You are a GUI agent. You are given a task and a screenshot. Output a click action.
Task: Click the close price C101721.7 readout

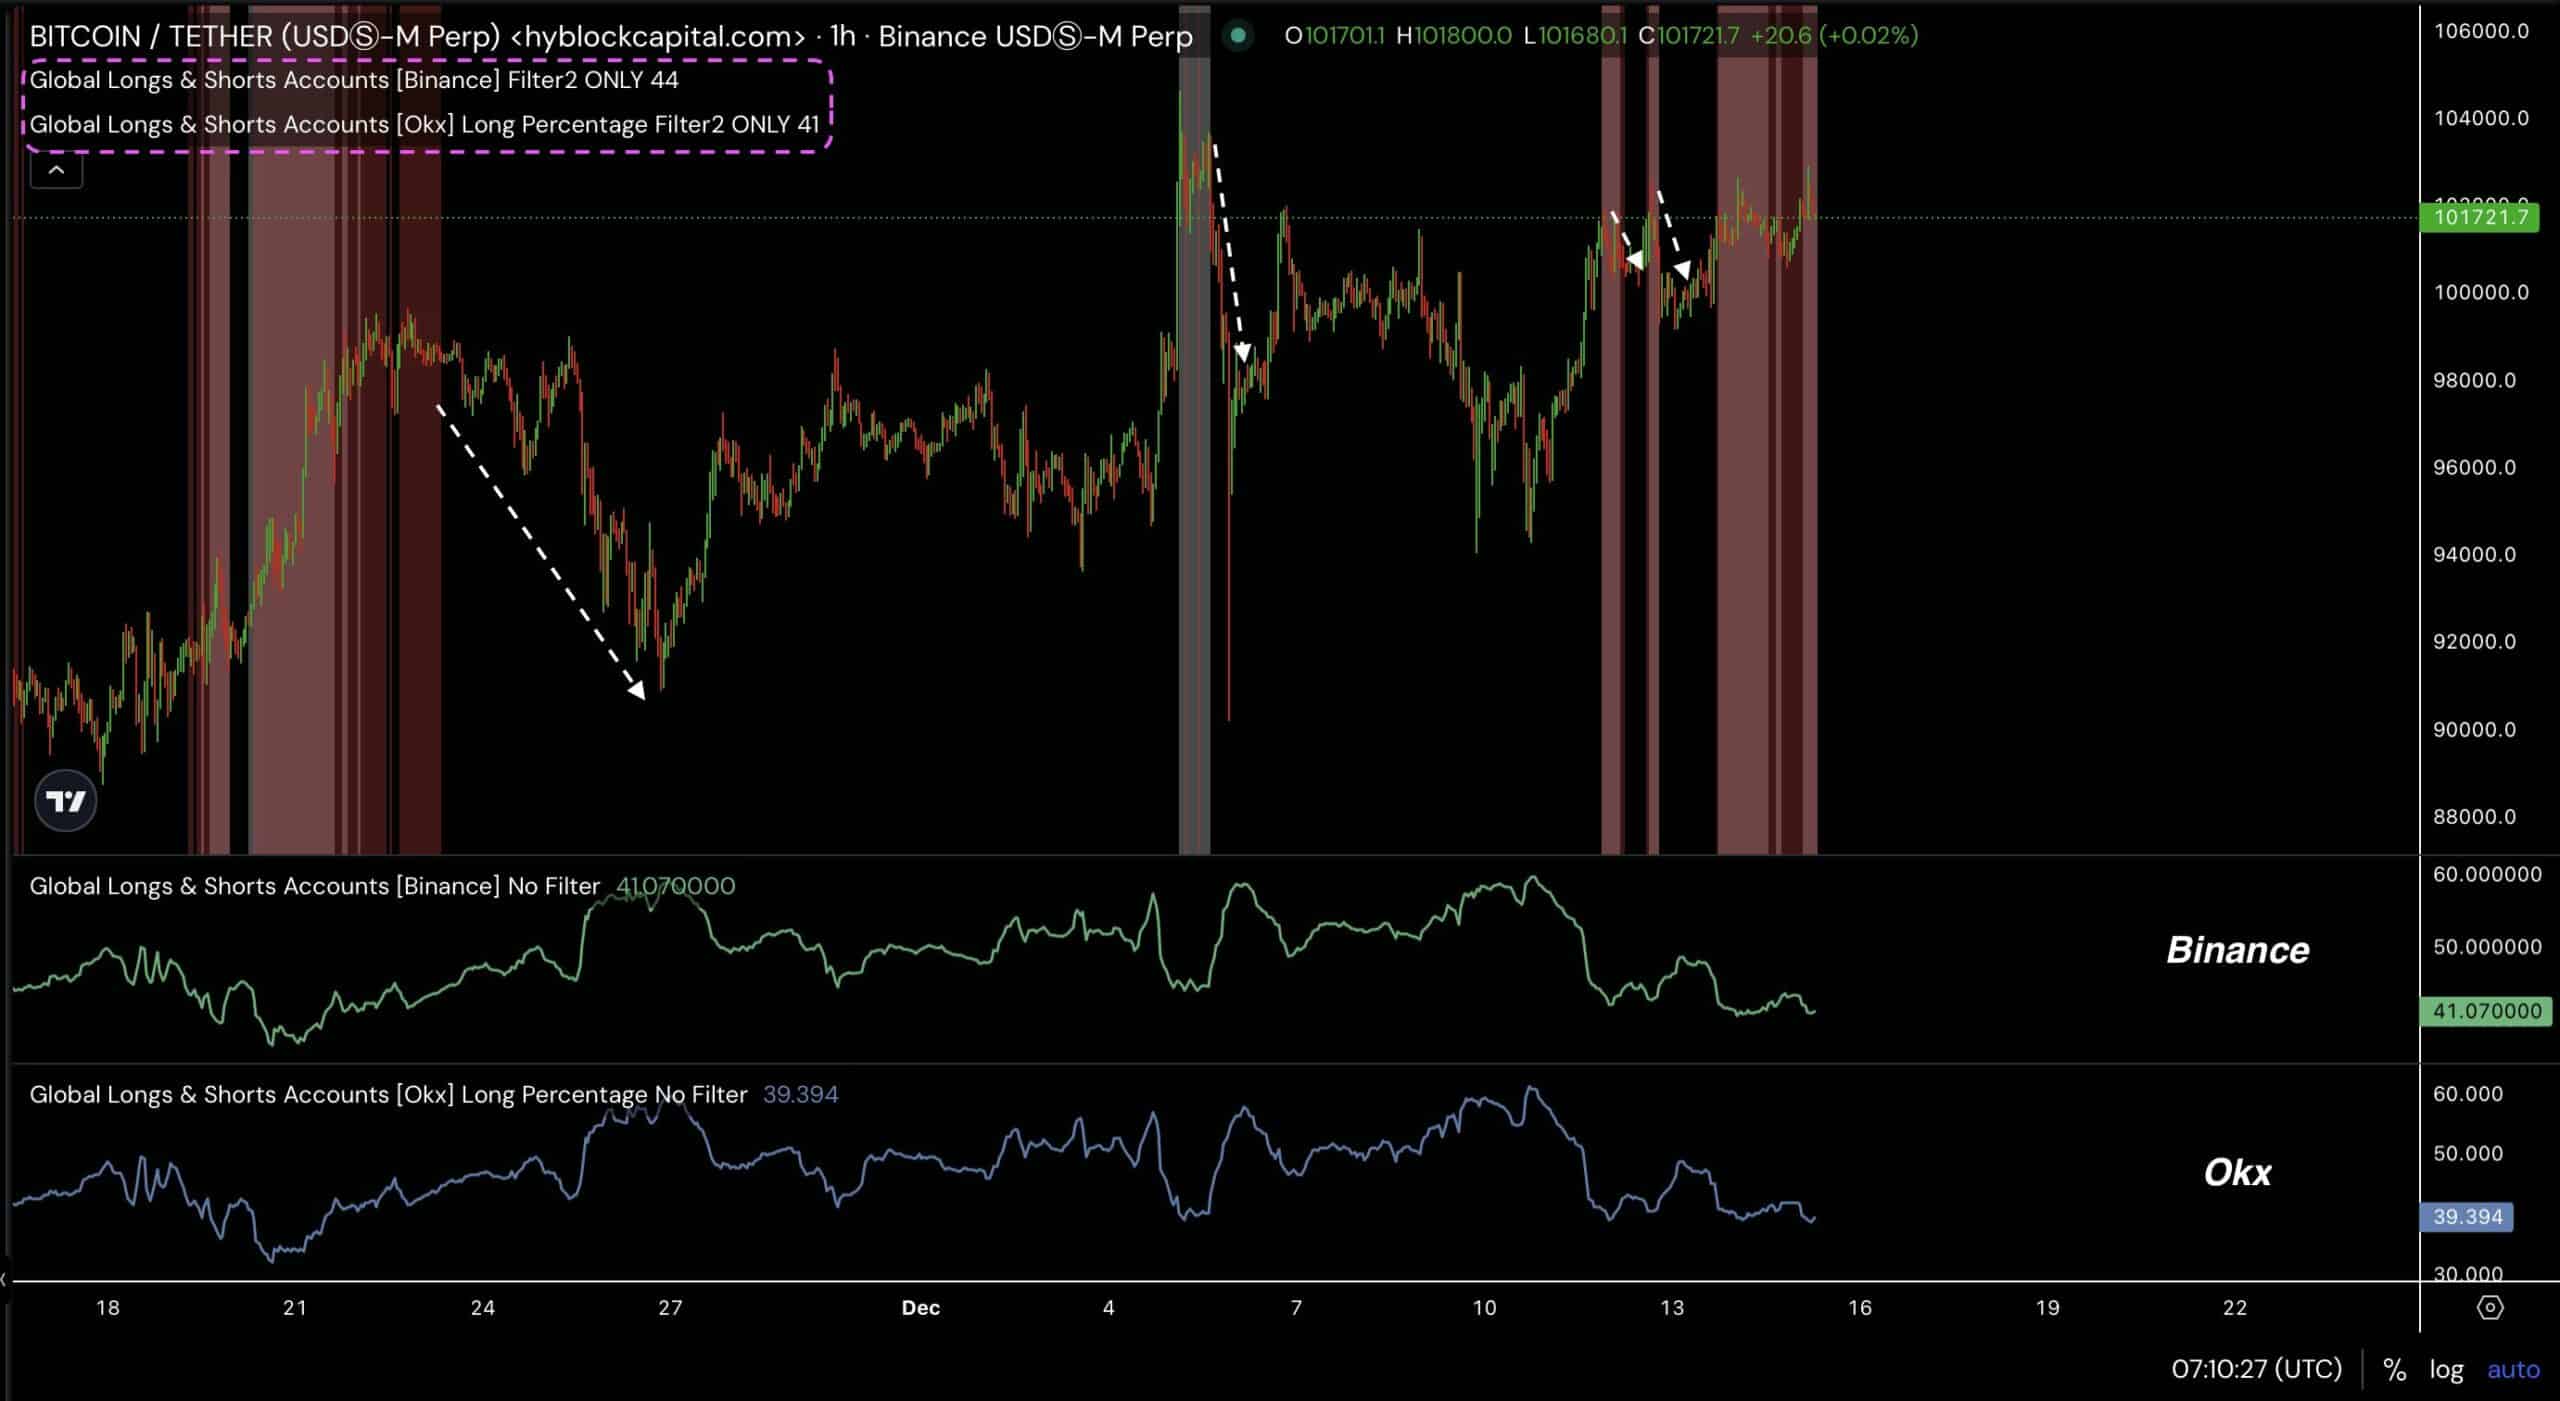(x=1689, y=36)
